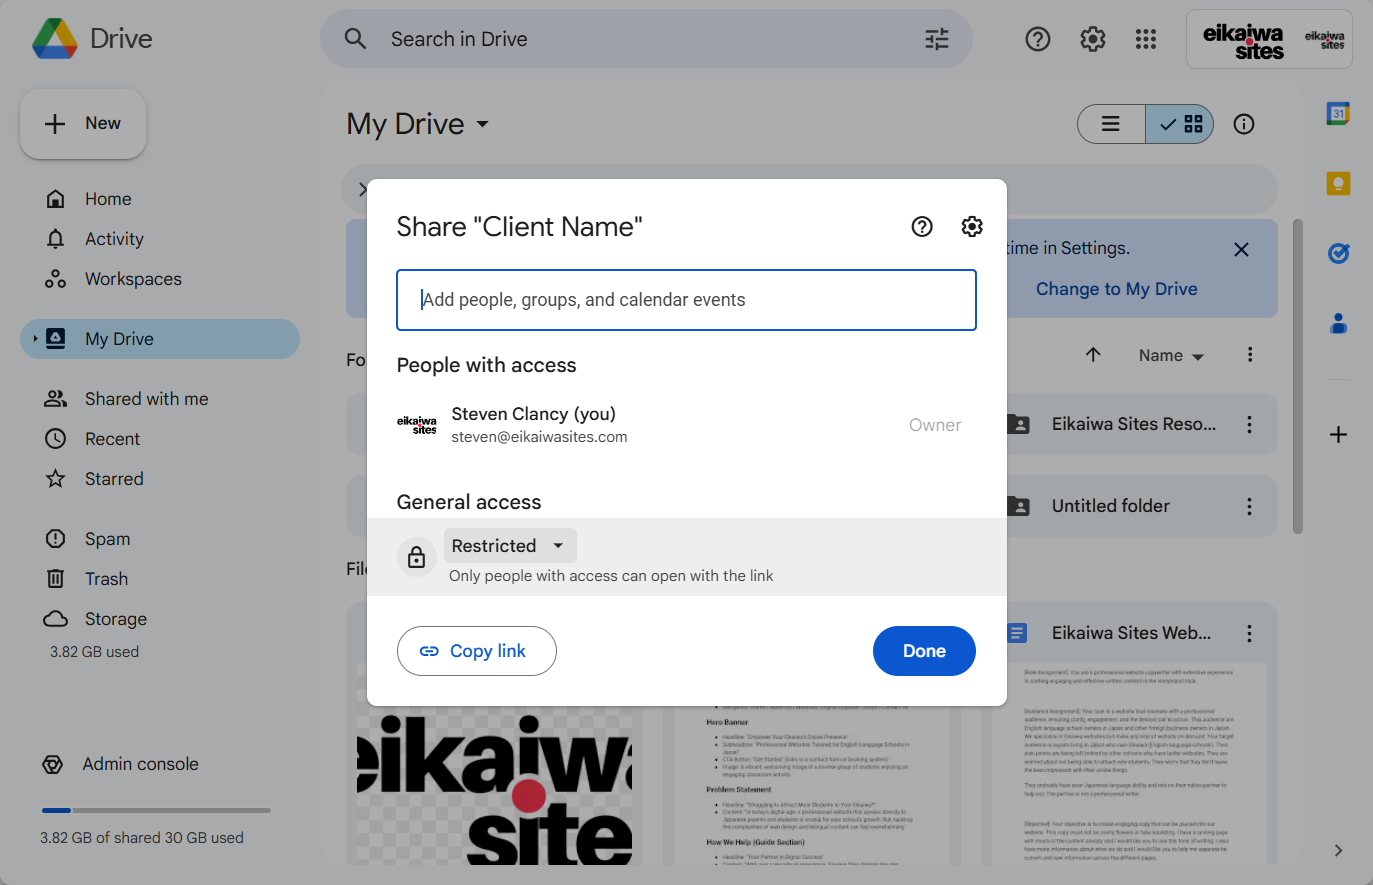Open Google Keep side panel
The image size is (1373, 885).
pos(1338,183)
